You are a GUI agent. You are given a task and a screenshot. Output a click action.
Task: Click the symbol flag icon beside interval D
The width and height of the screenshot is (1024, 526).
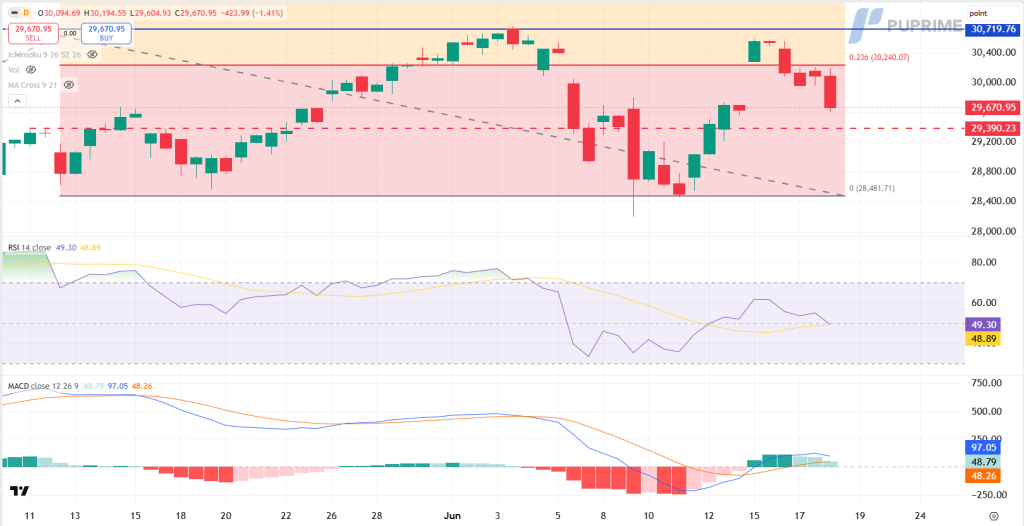tap(12, 12)
